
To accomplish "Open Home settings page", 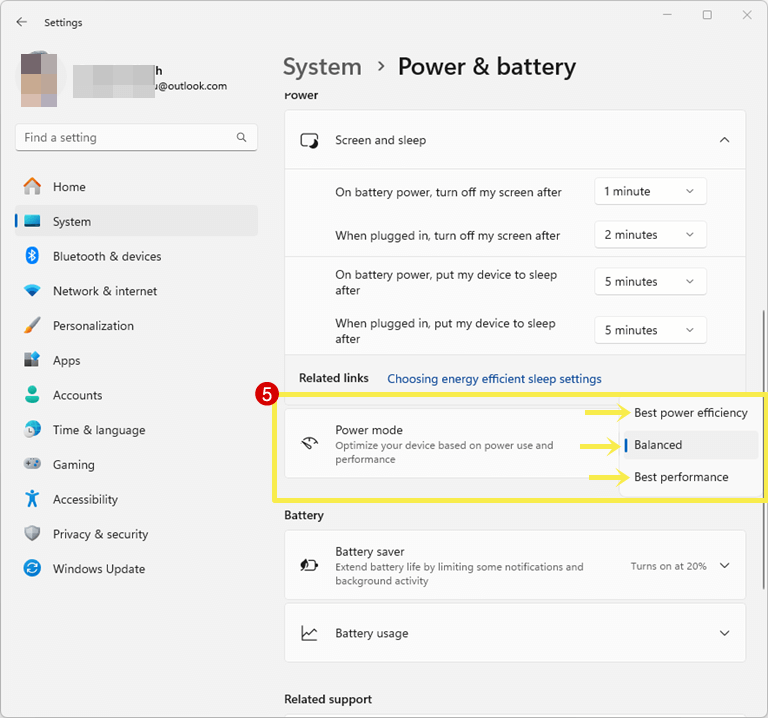I will (x=136, y=187).
